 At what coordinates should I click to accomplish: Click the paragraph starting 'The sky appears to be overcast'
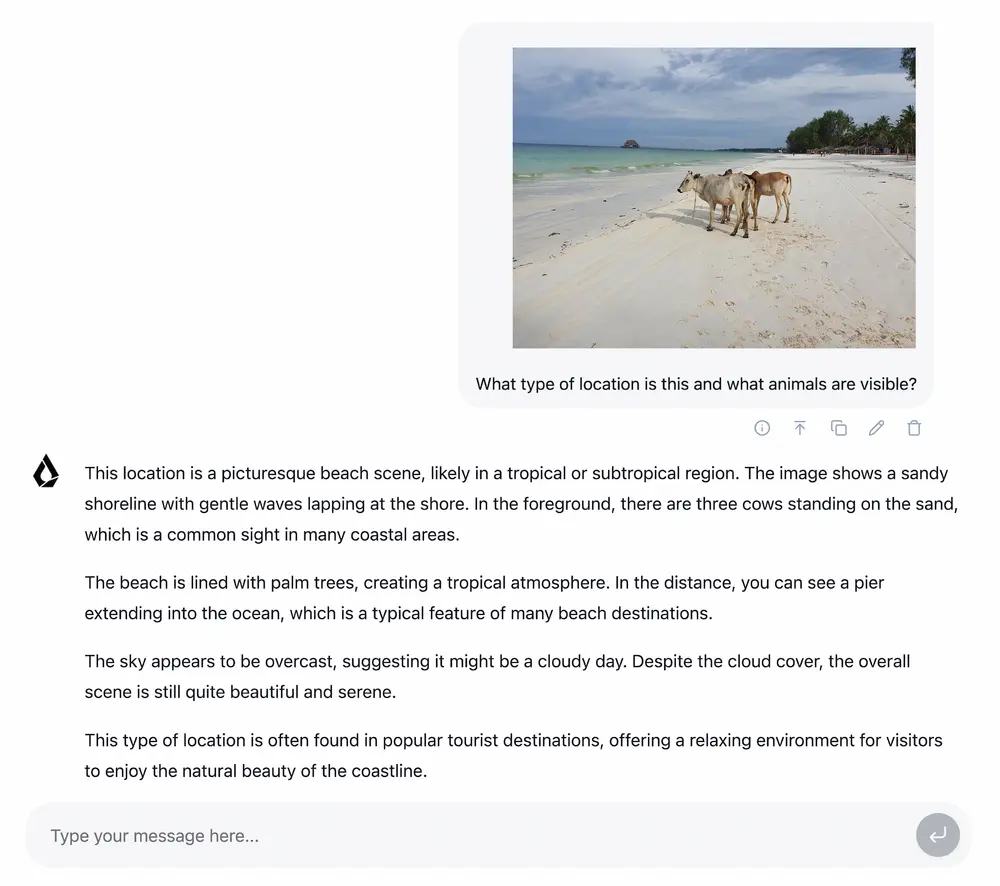pyautogui.click(x=497, y=676)
